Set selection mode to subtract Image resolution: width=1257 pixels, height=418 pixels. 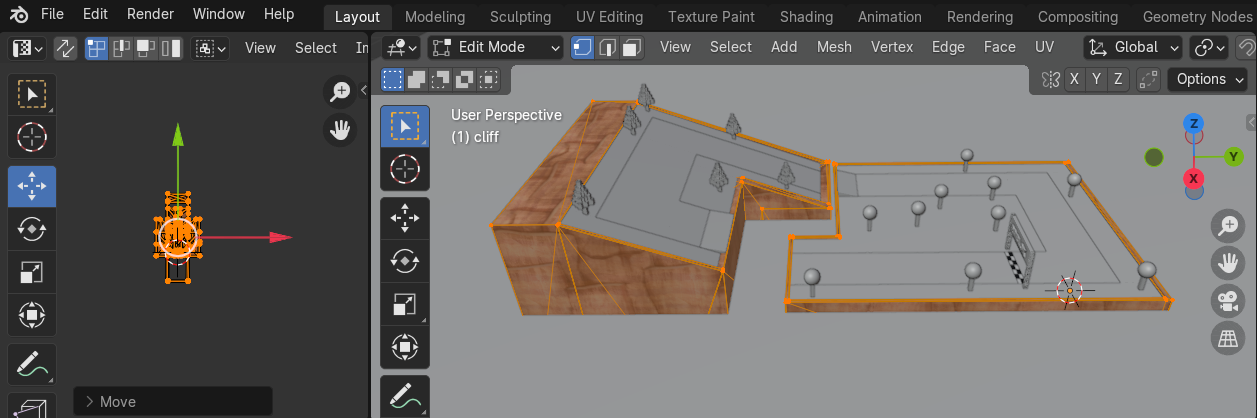[441, 79]
